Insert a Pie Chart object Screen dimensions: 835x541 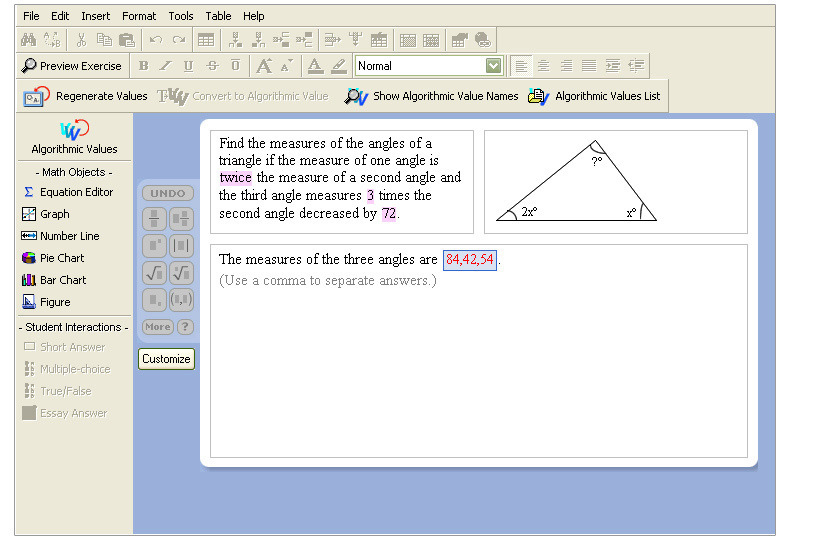tap(53, 258)
